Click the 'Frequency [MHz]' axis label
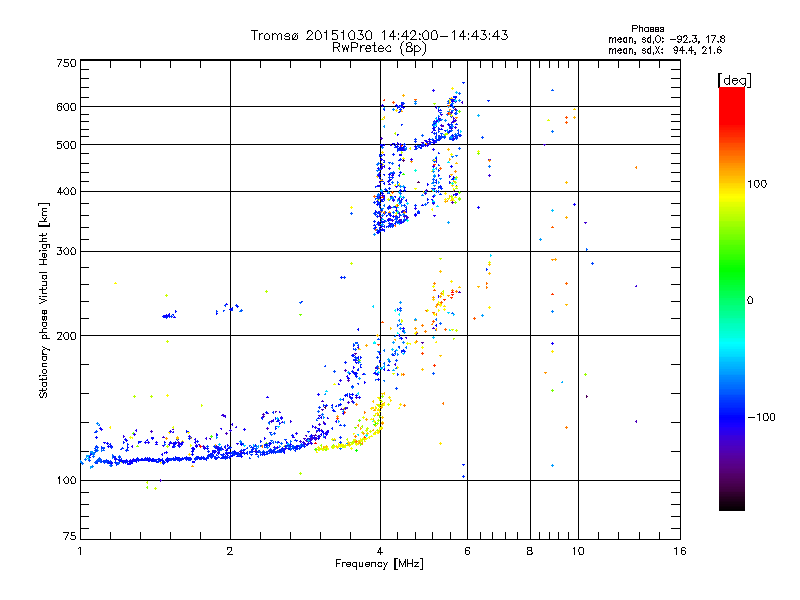The width and height of the screenshot is (800, 600). 379,564
